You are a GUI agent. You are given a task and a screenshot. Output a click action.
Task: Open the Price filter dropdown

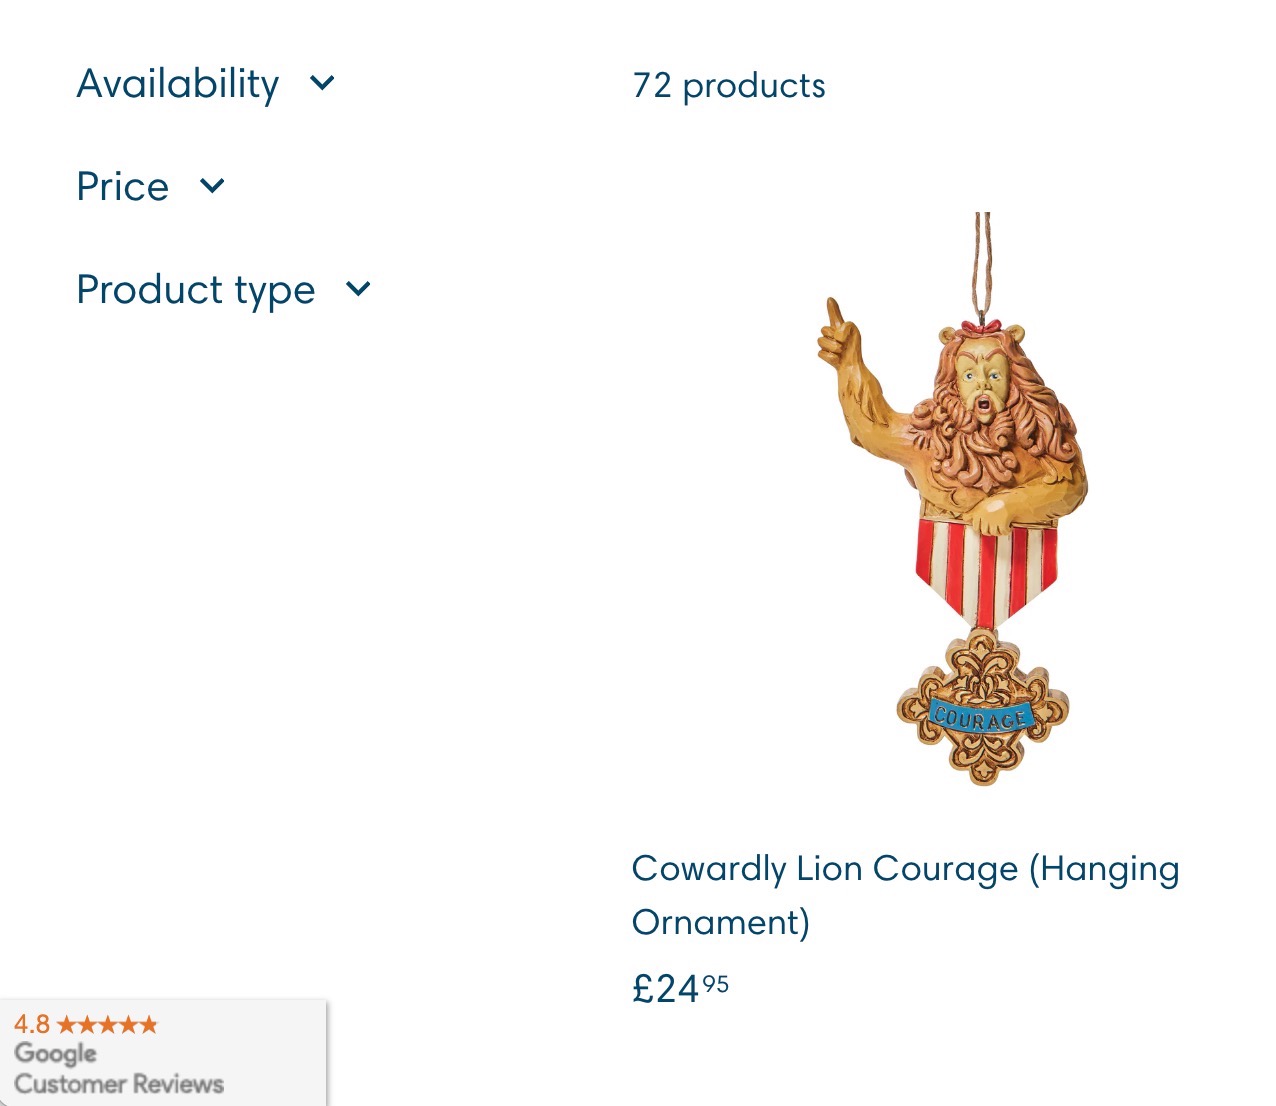coord(151,187)
